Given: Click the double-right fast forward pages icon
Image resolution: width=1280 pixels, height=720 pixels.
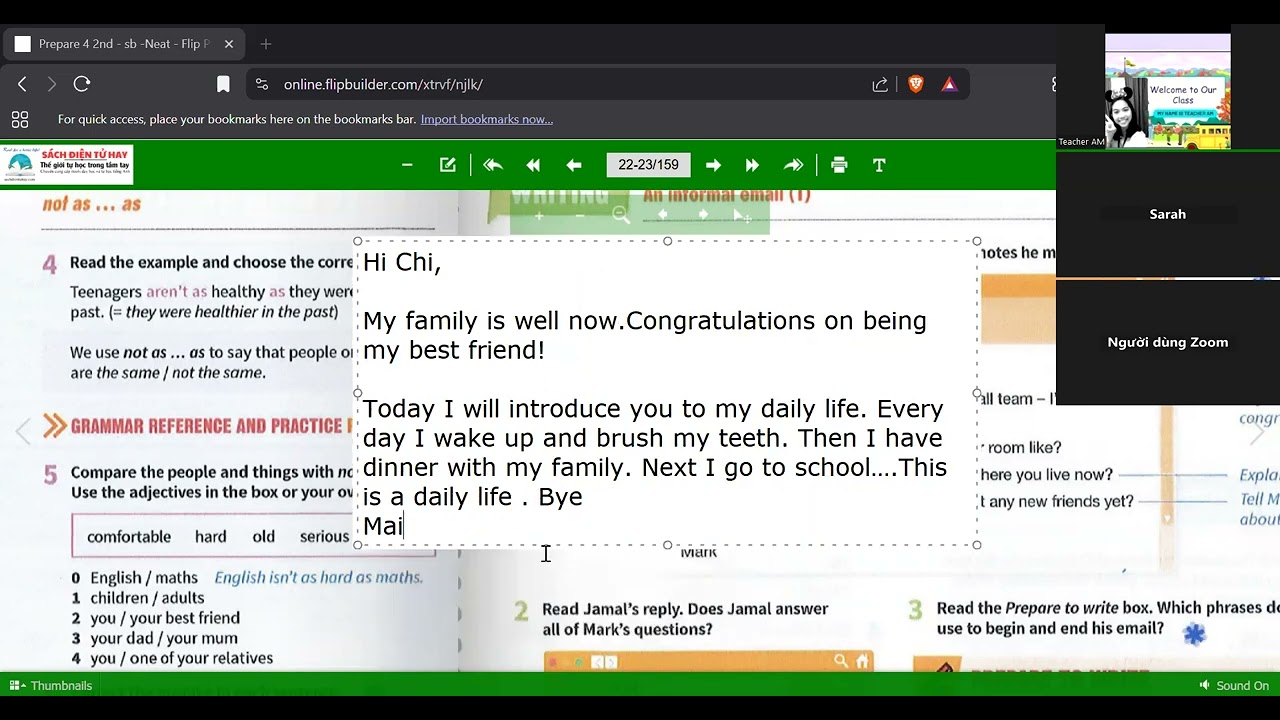Looking at the screenshot, I should (x=752, y=165).
